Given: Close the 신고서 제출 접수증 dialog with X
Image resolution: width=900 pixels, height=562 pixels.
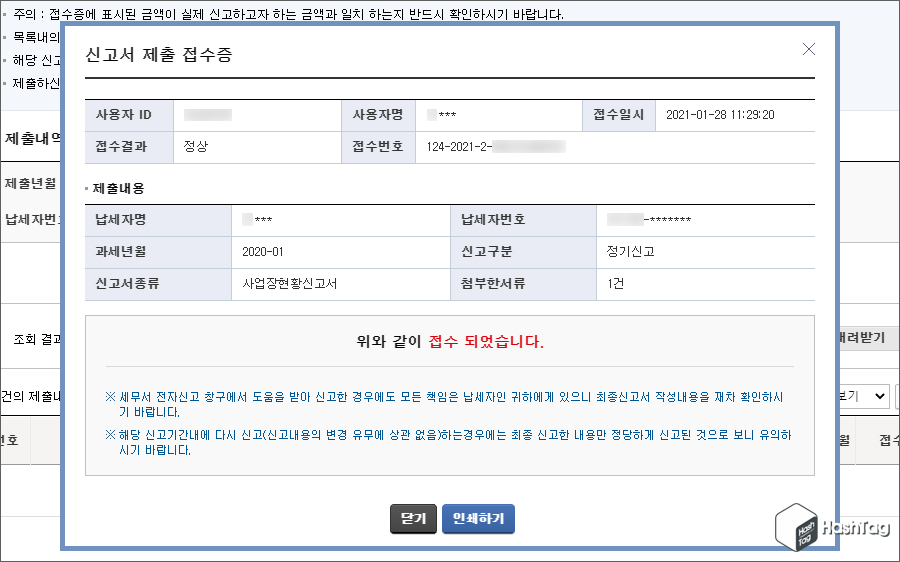Looking at the screenshot, I should 809,49.
